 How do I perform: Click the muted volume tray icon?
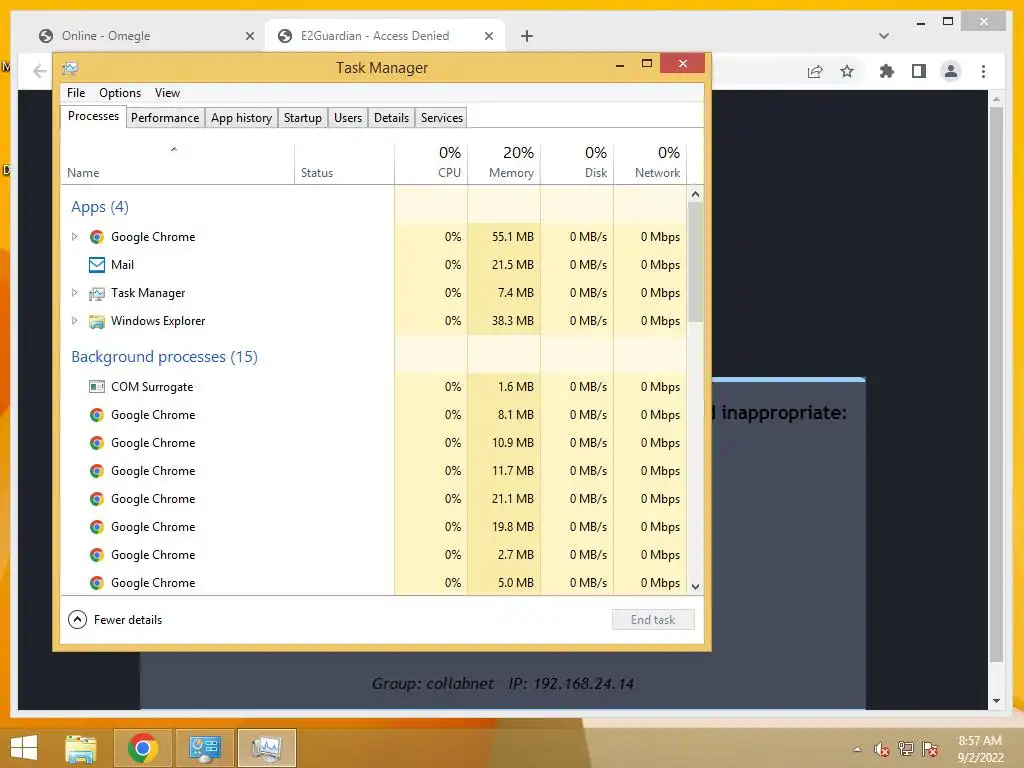882,749
